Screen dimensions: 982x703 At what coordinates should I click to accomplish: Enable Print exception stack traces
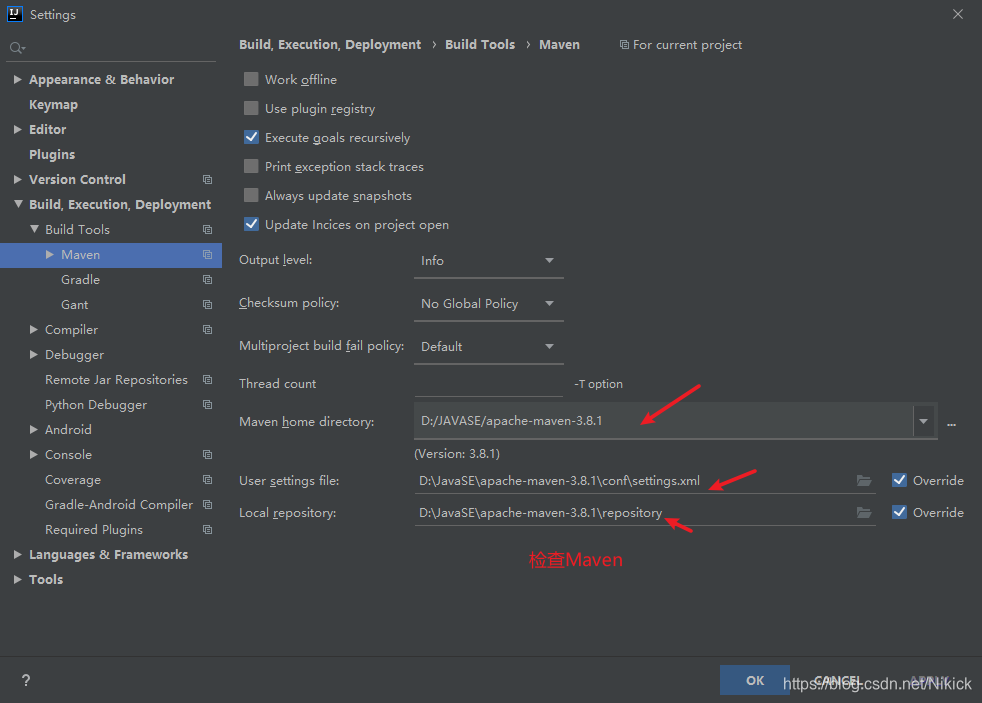tap(251, 166)
